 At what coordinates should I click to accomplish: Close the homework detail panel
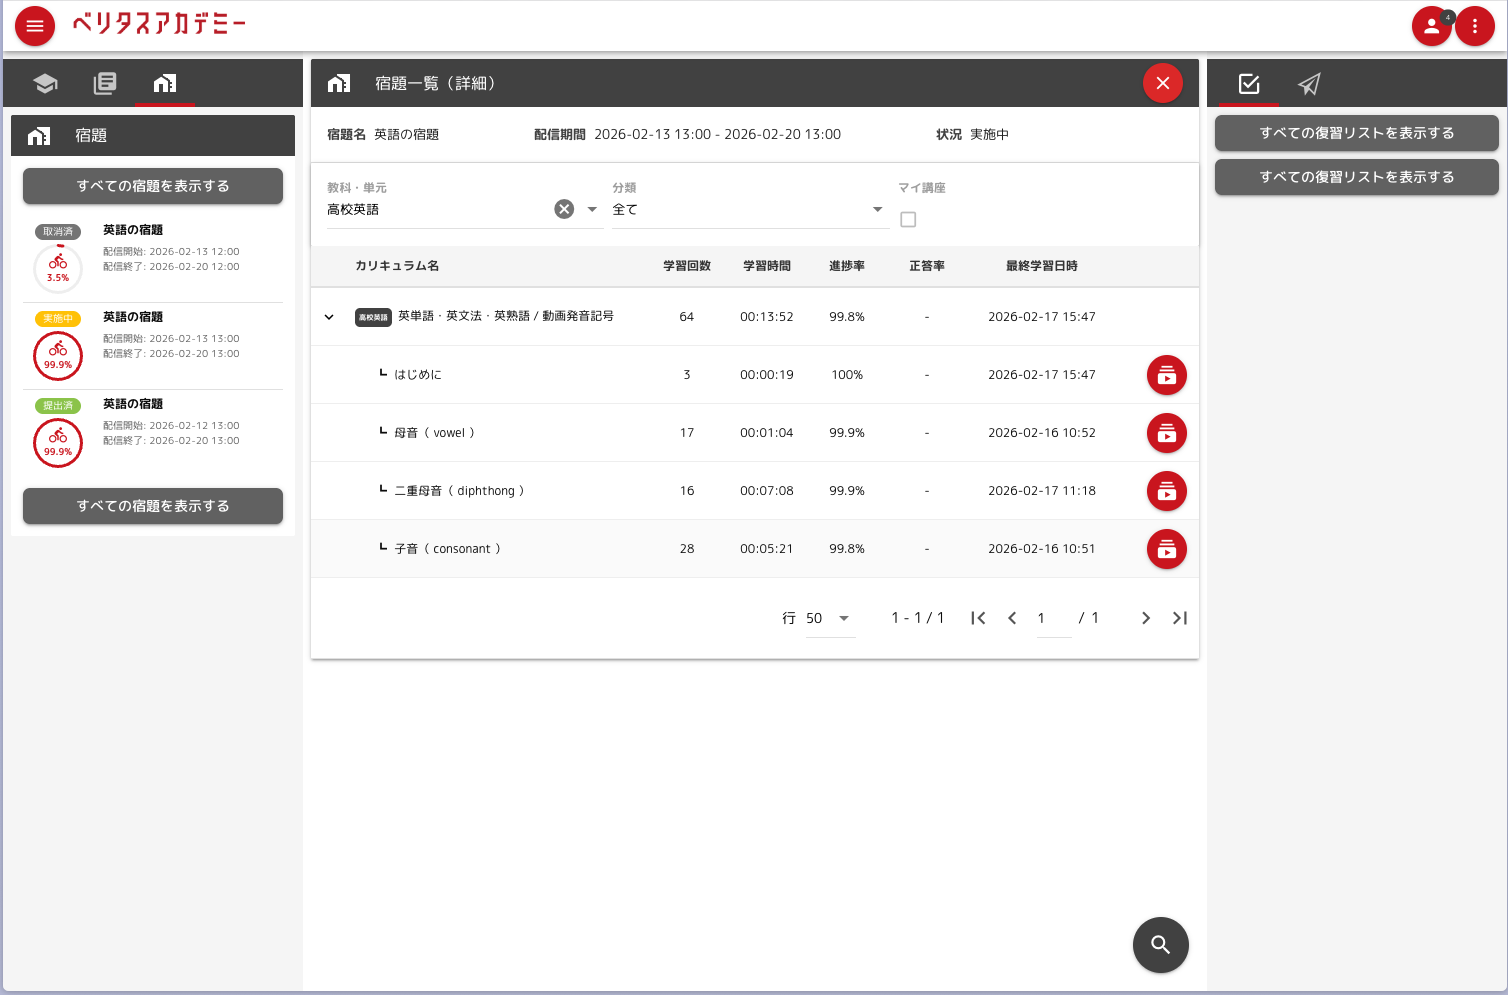point(1162,83)
